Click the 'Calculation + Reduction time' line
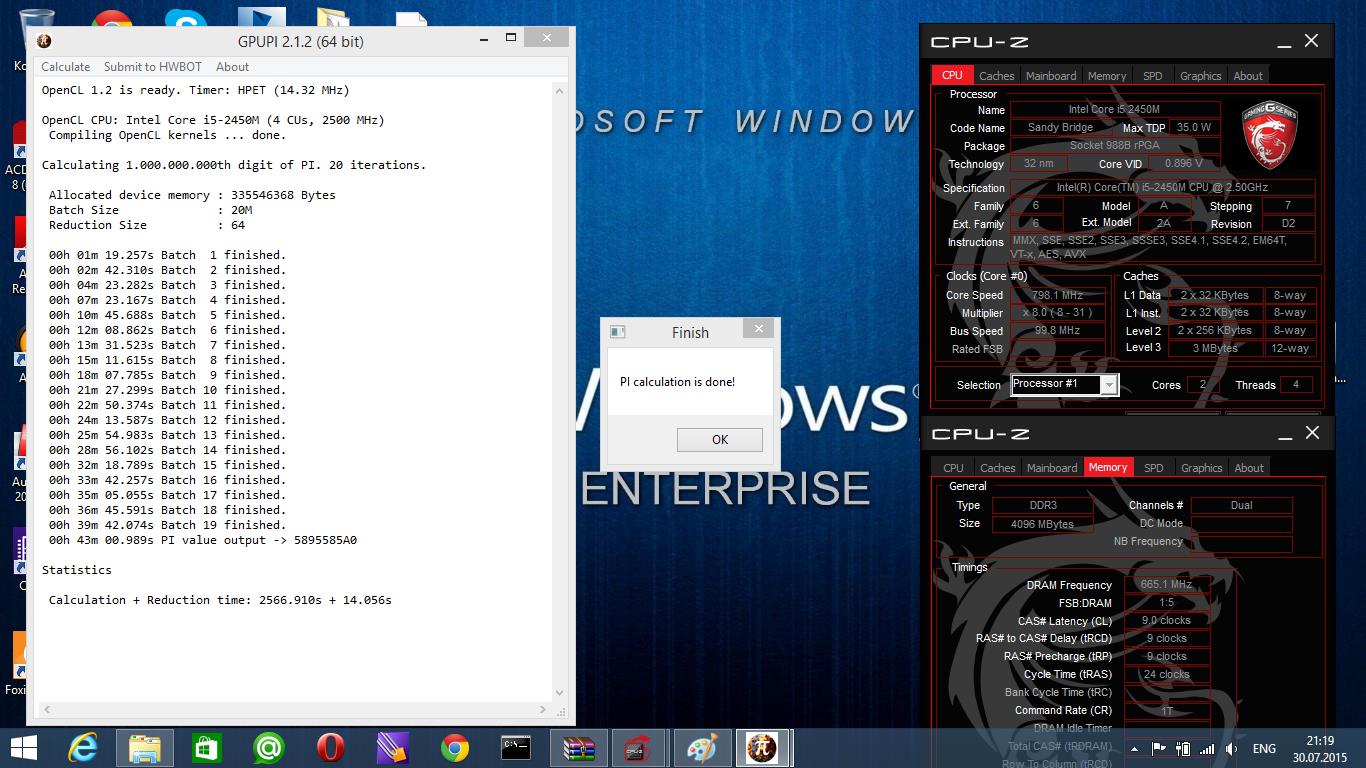1366x768 pixels. 220,600
